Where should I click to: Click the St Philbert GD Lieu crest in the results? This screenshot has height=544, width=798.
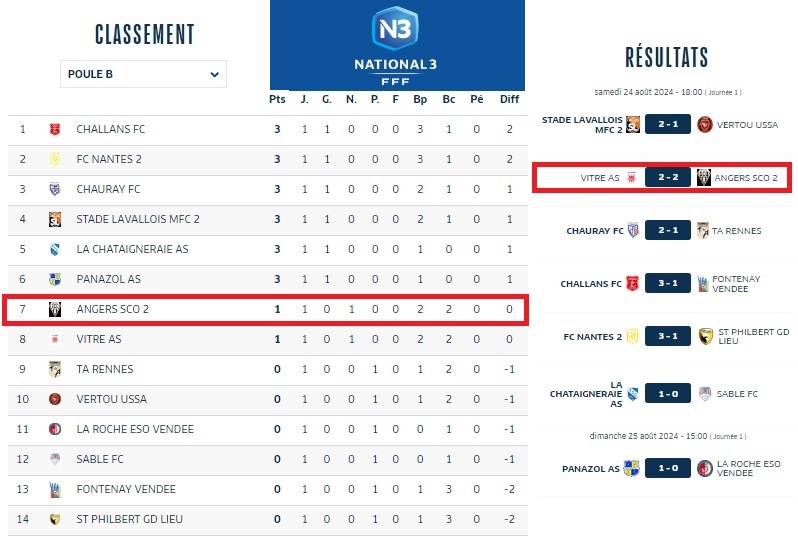(704, 337)
